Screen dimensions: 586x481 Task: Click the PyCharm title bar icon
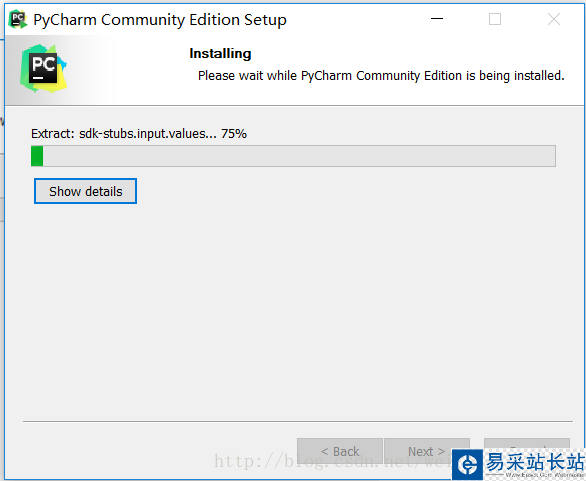coord(17,19)
